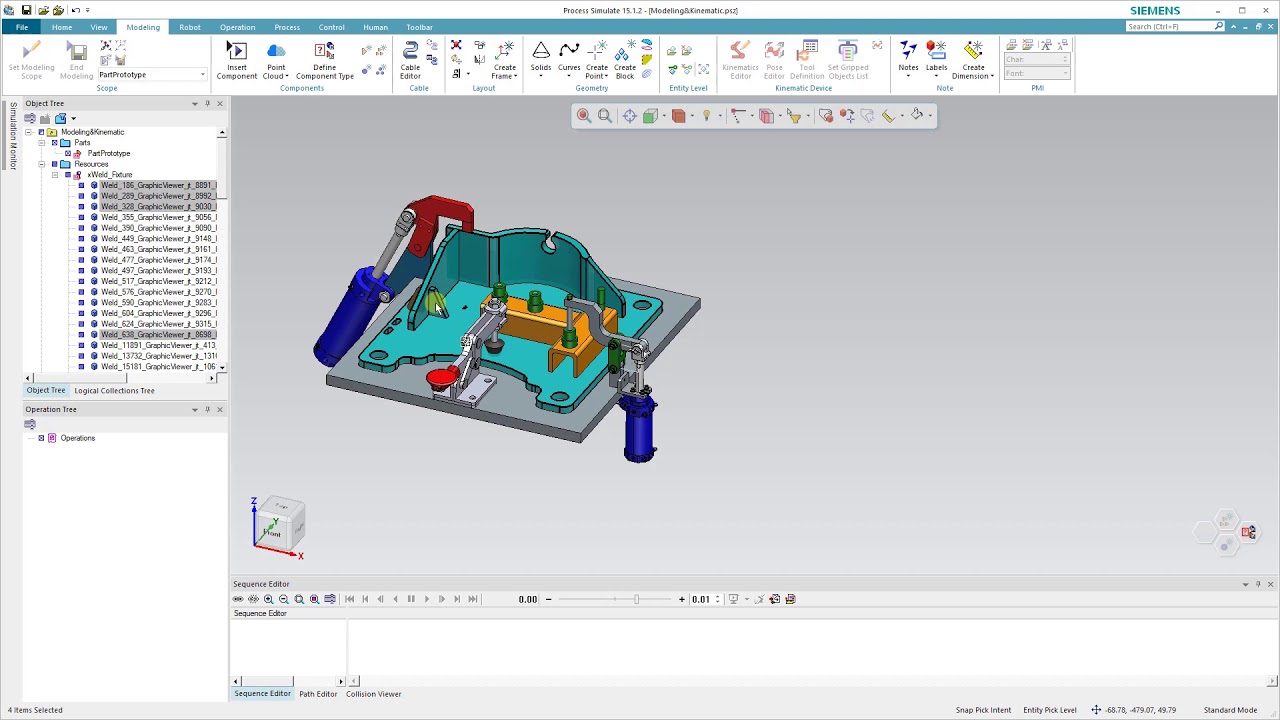Viewport: 1280px width, 720px height.
Task: Click the Pause simulation button
Action: click(x=411, y=599)
